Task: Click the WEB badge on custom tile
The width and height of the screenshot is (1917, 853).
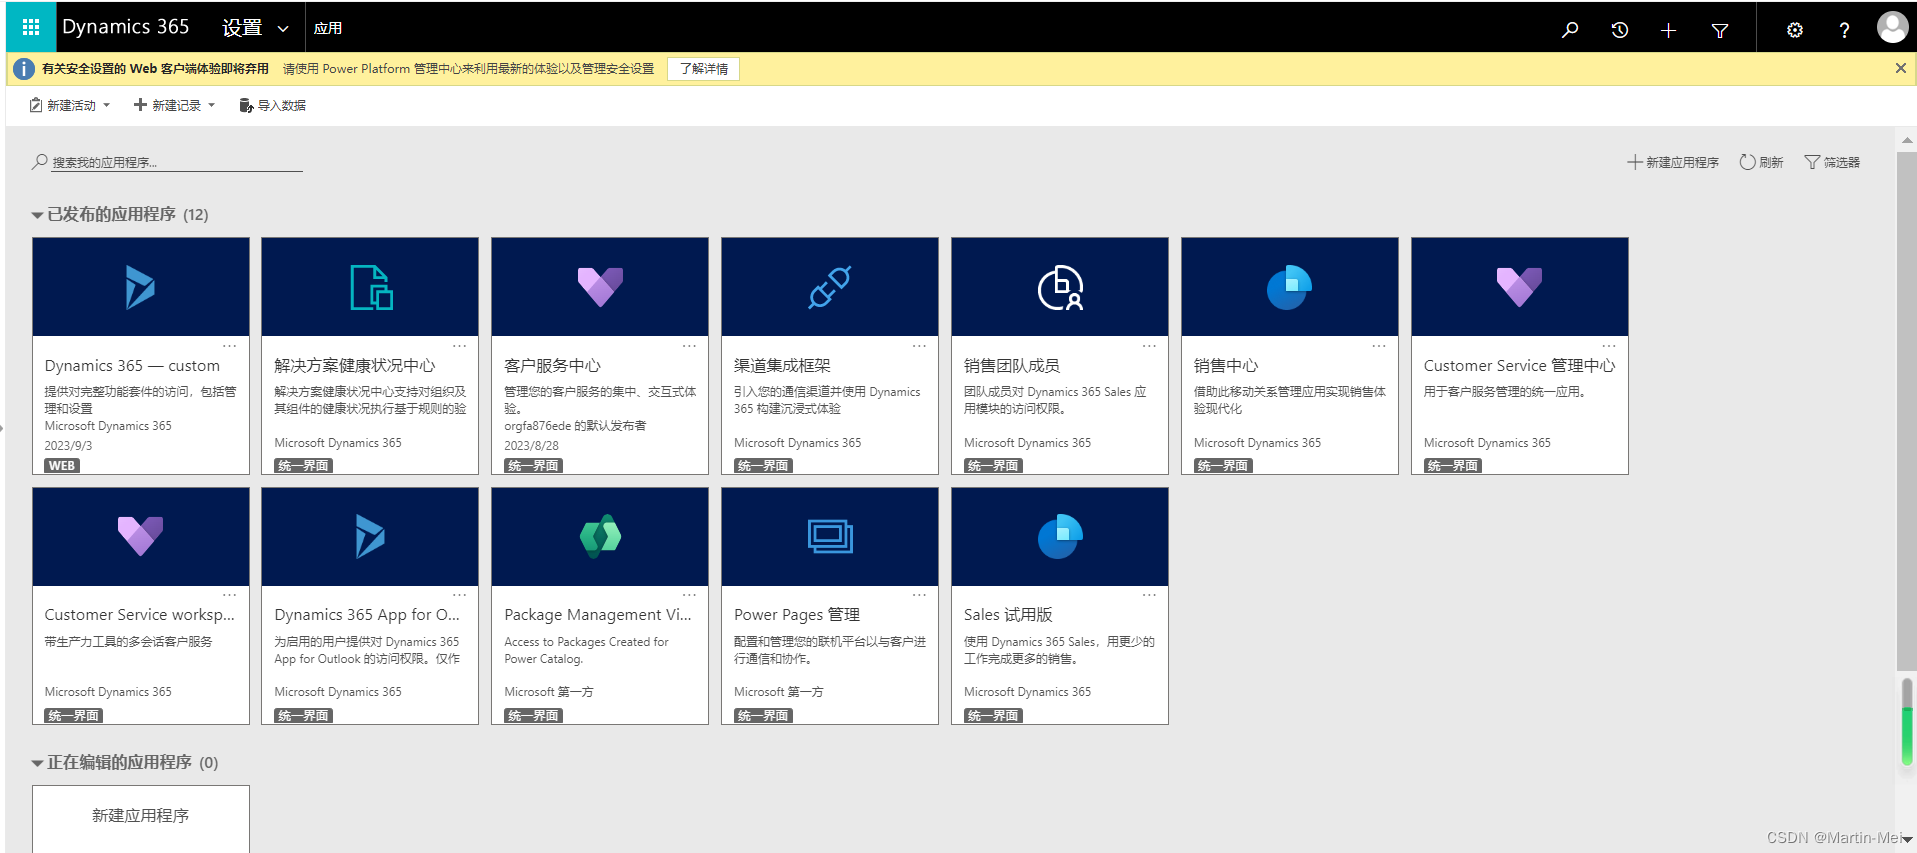Action: (x=62, y=466)
